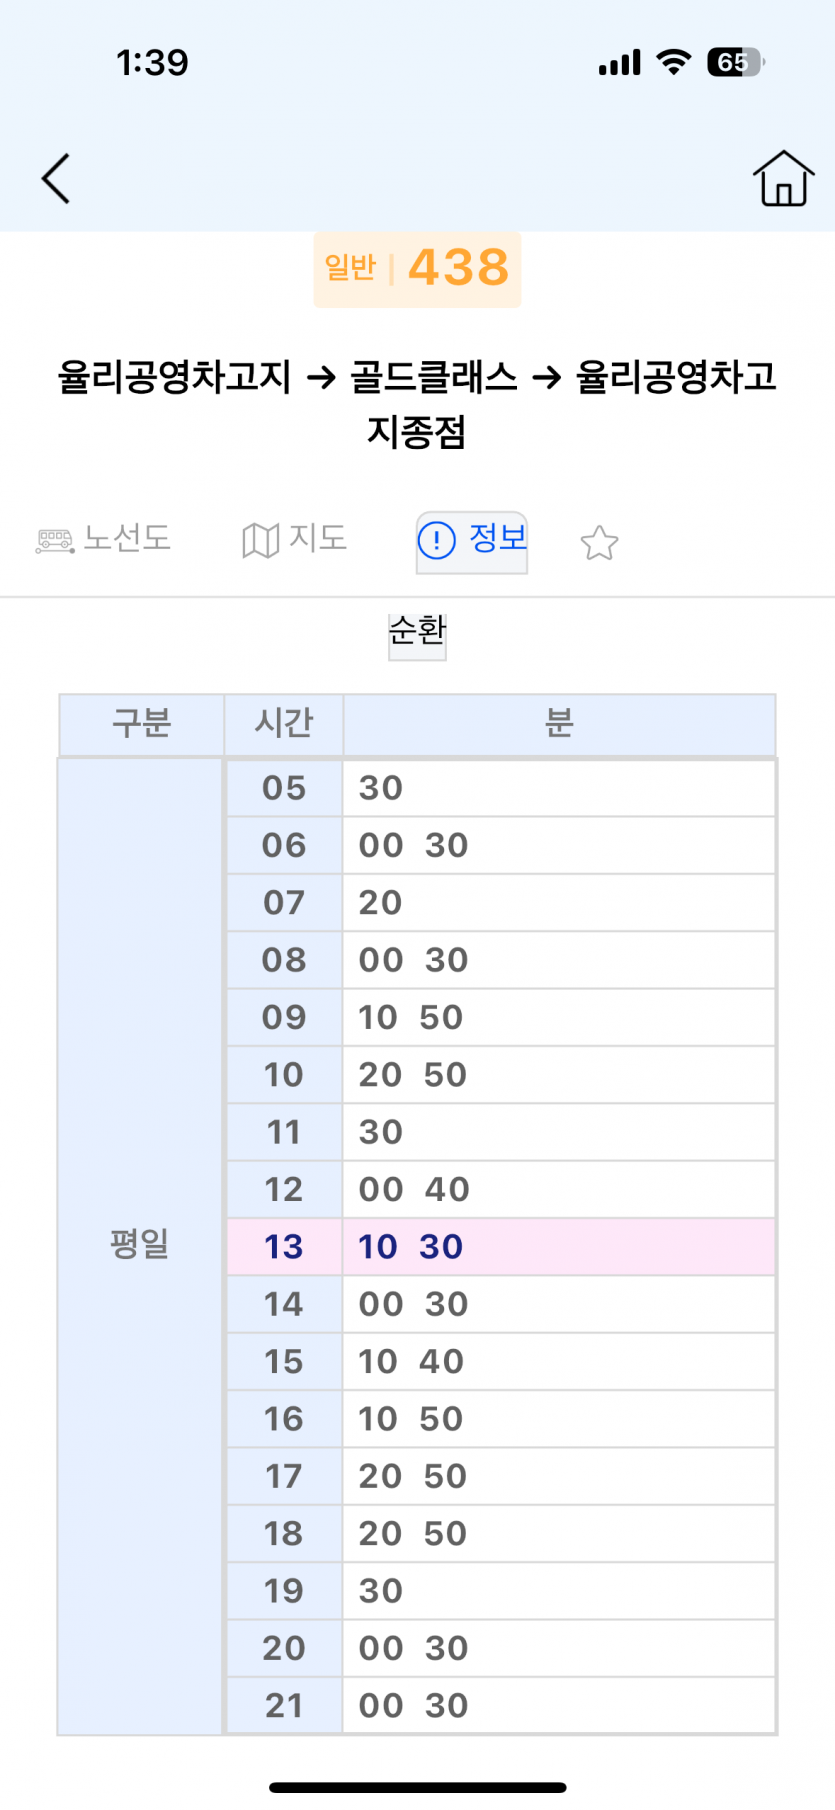This screenshot has width=835, height=1810.
Task: Go to home via house icon
Action: [783, 179]
